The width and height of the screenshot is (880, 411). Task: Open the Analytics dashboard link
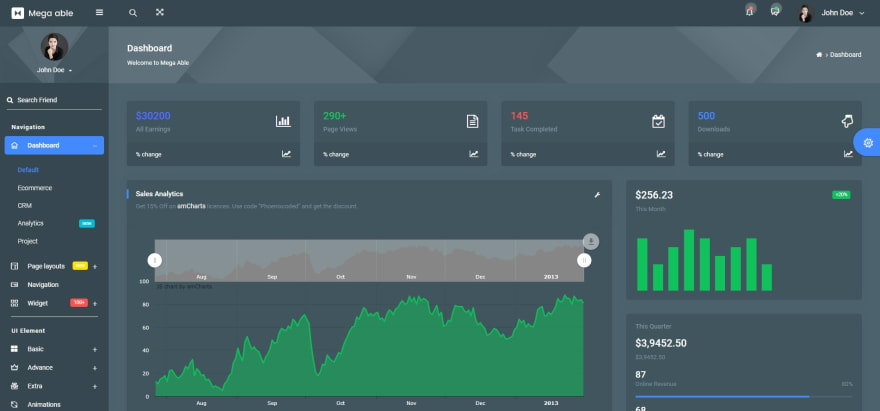tap(30, 223)
